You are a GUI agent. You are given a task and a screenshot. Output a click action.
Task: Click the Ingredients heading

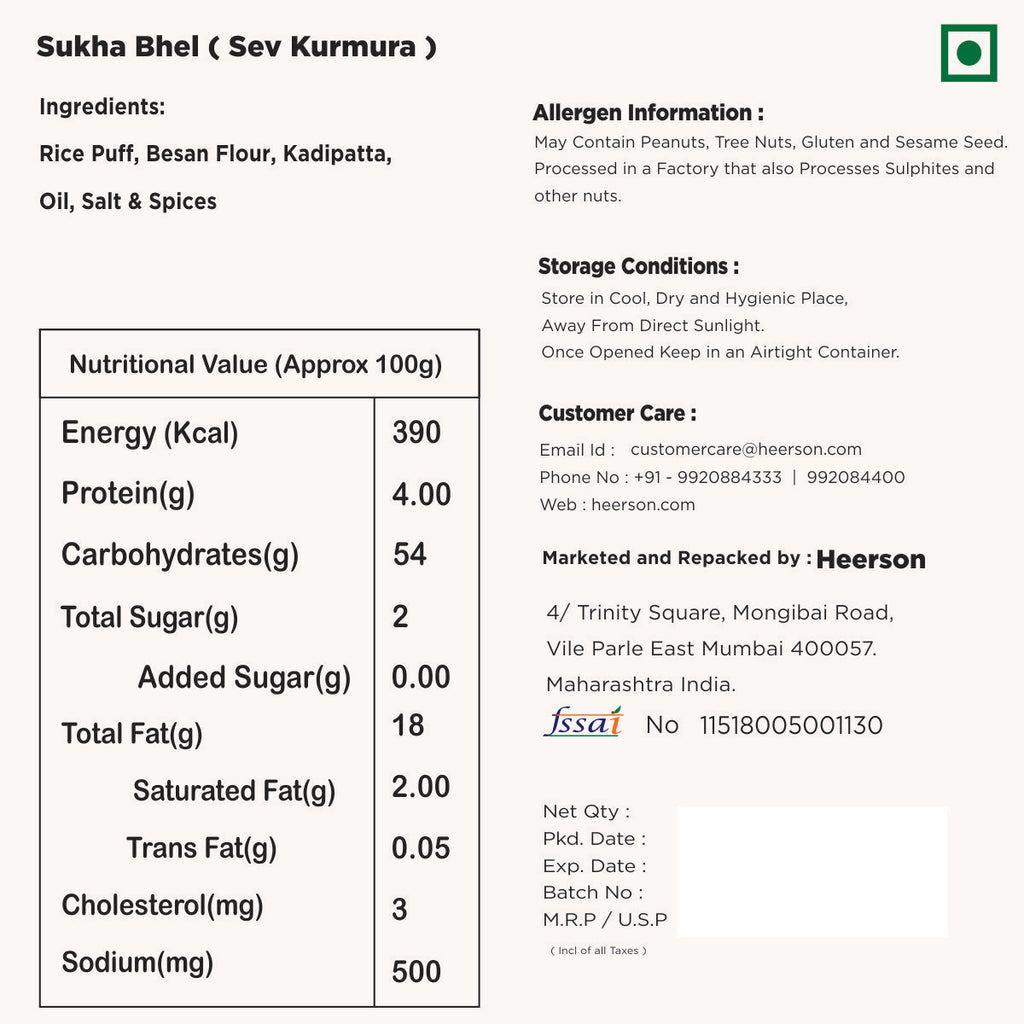(x=102, y=107)
